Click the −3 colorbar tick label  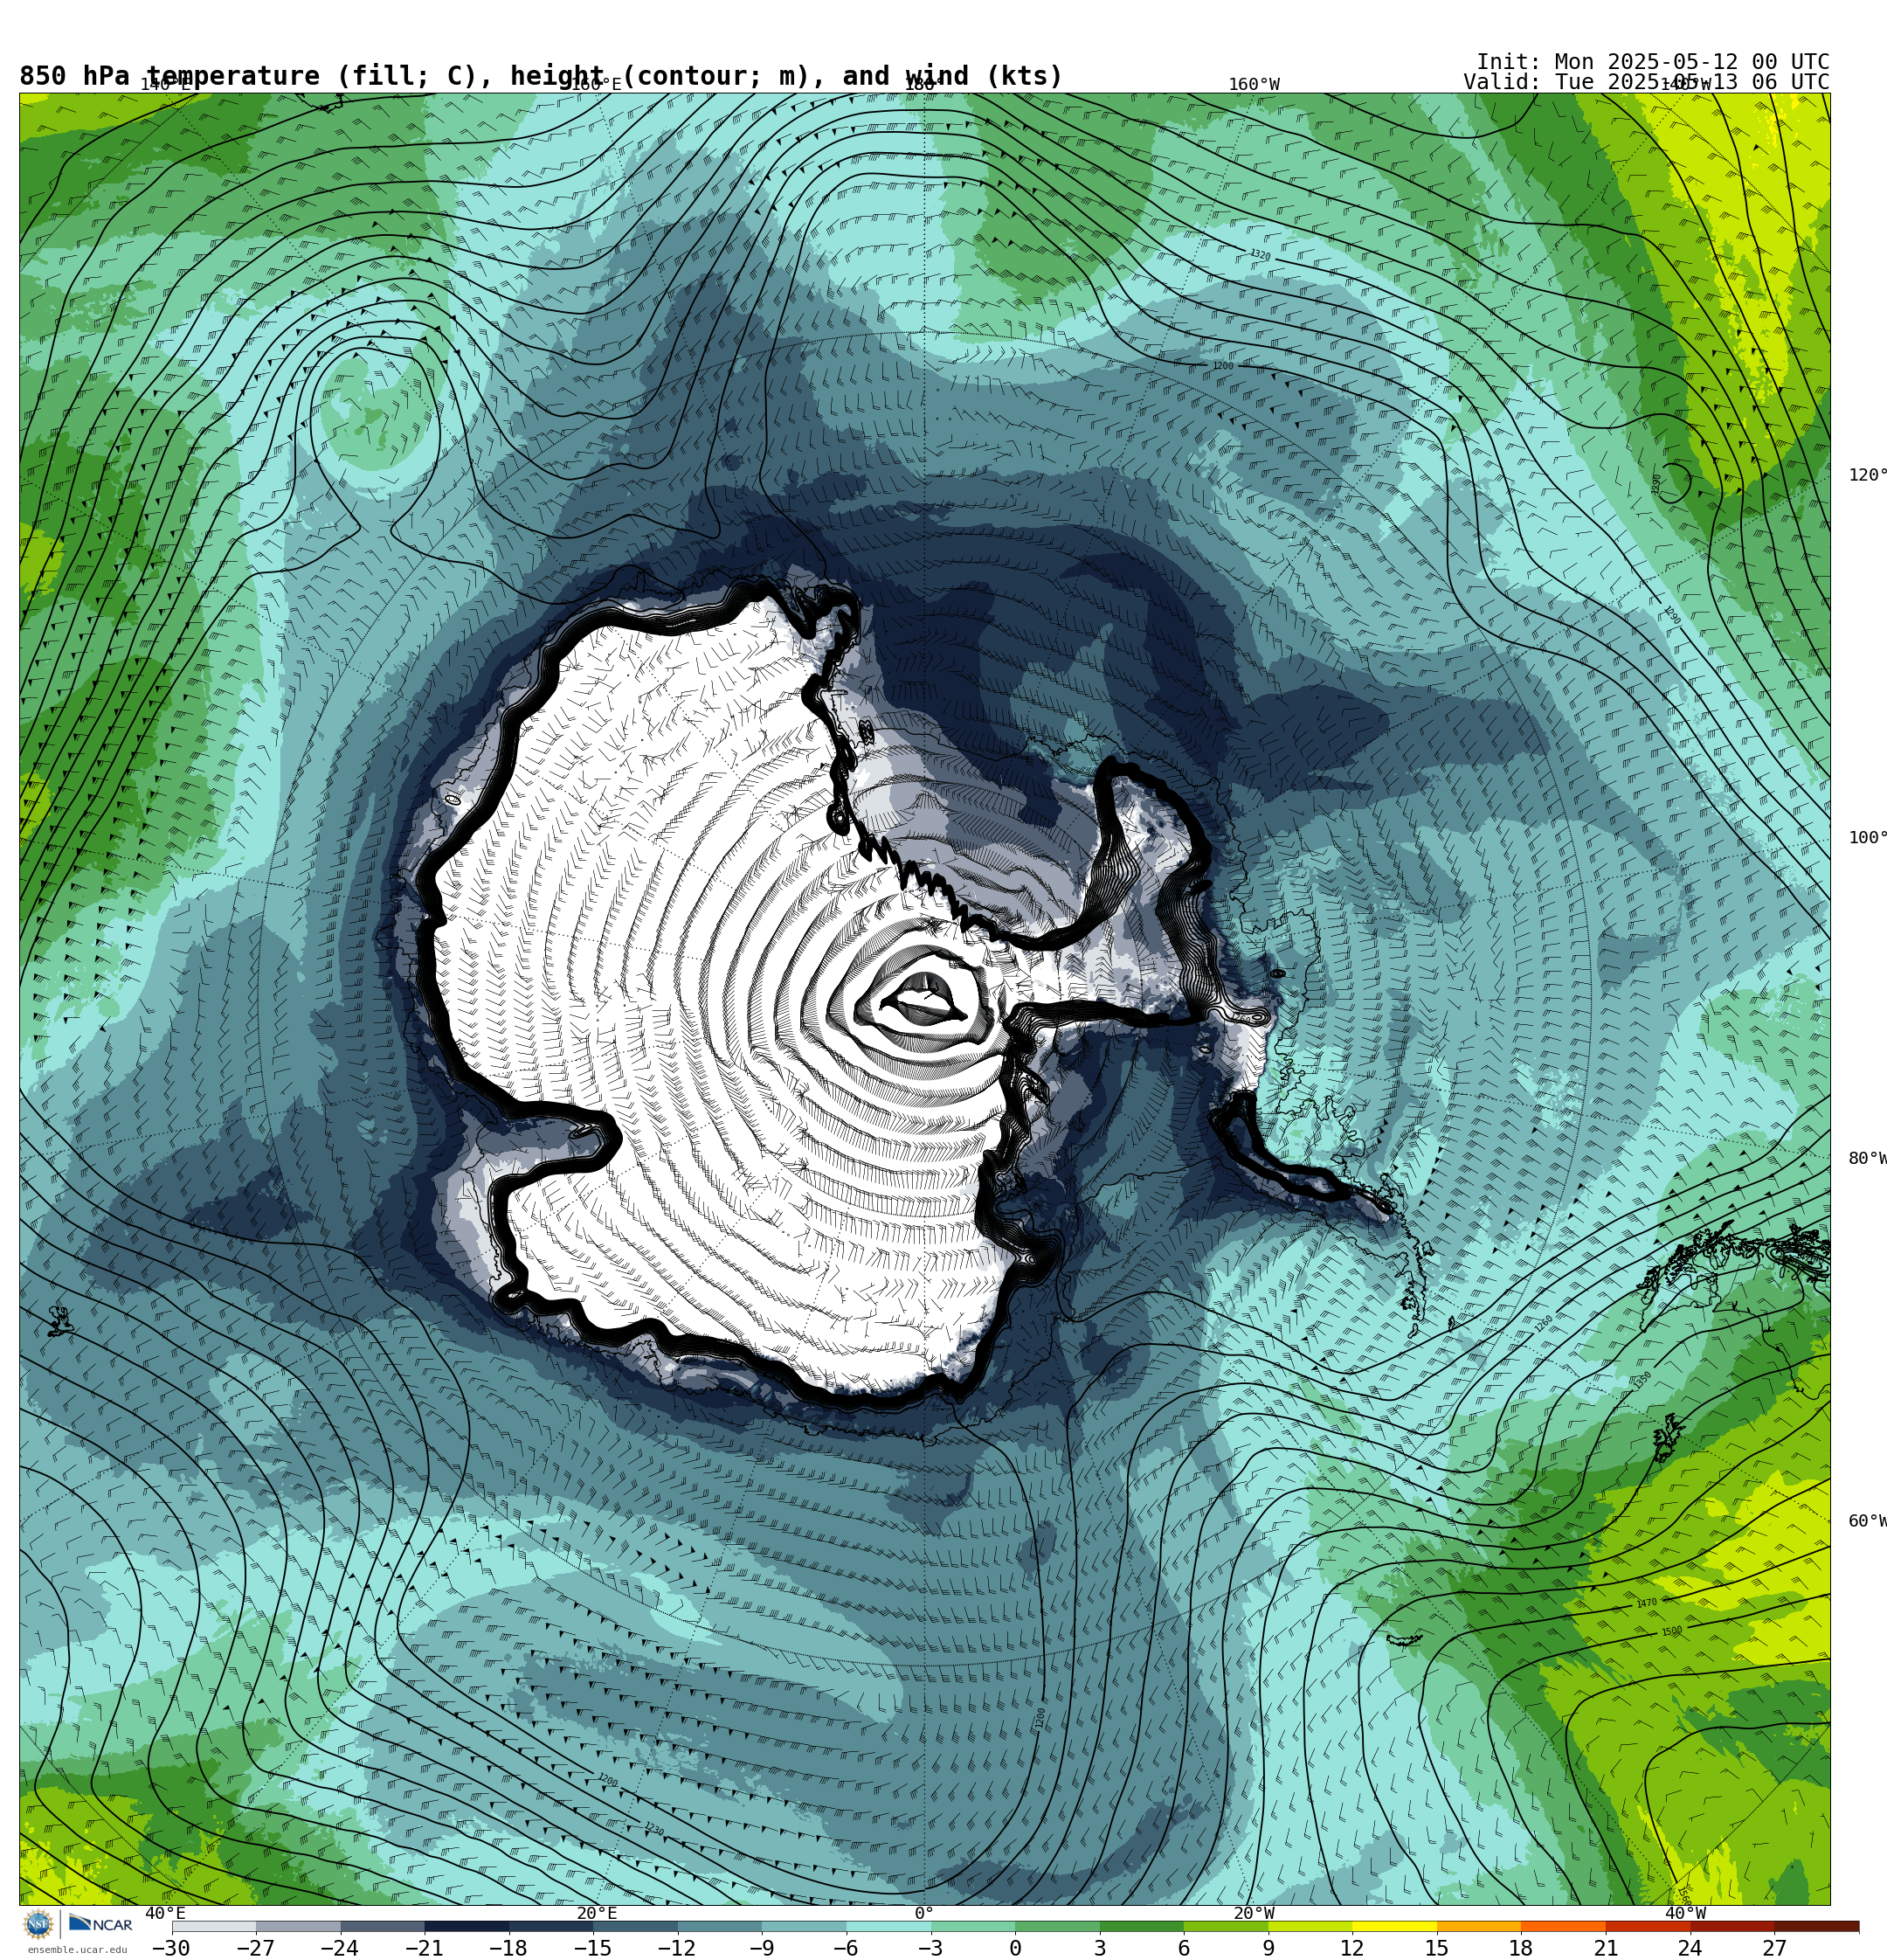(x=930, y=1948)
